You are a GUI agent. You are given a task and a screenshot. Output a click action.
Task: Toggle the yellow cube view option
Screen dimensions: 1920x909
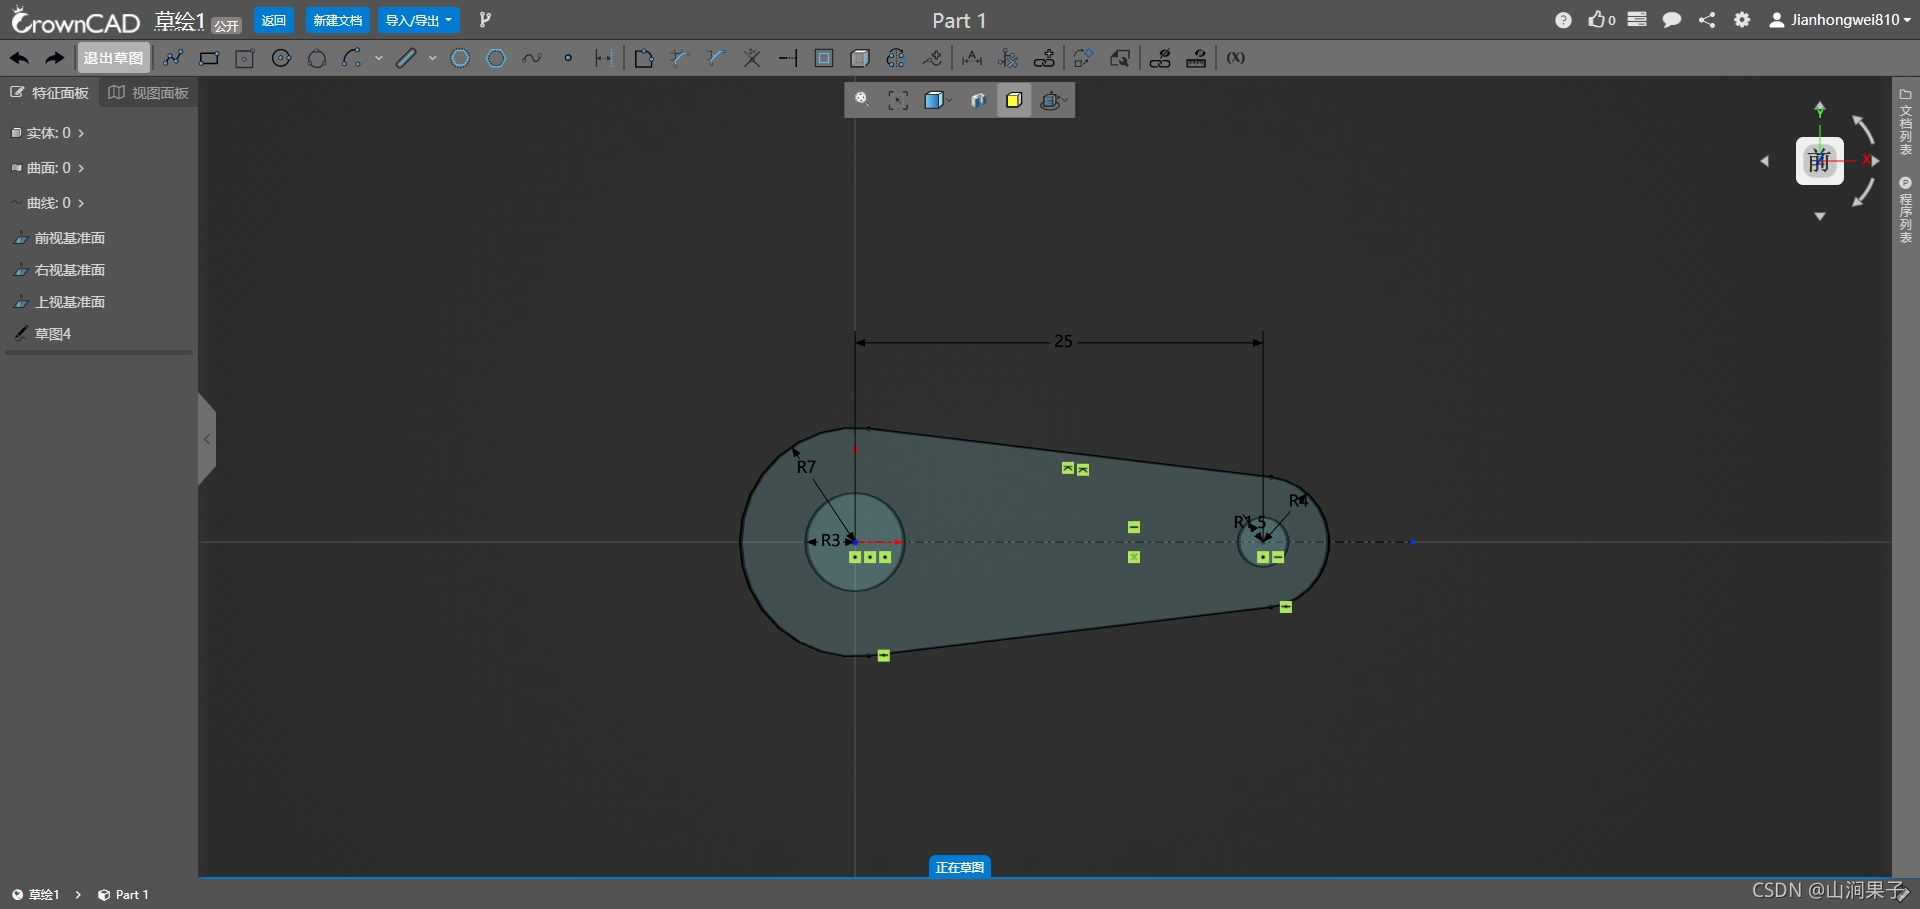1014,100
